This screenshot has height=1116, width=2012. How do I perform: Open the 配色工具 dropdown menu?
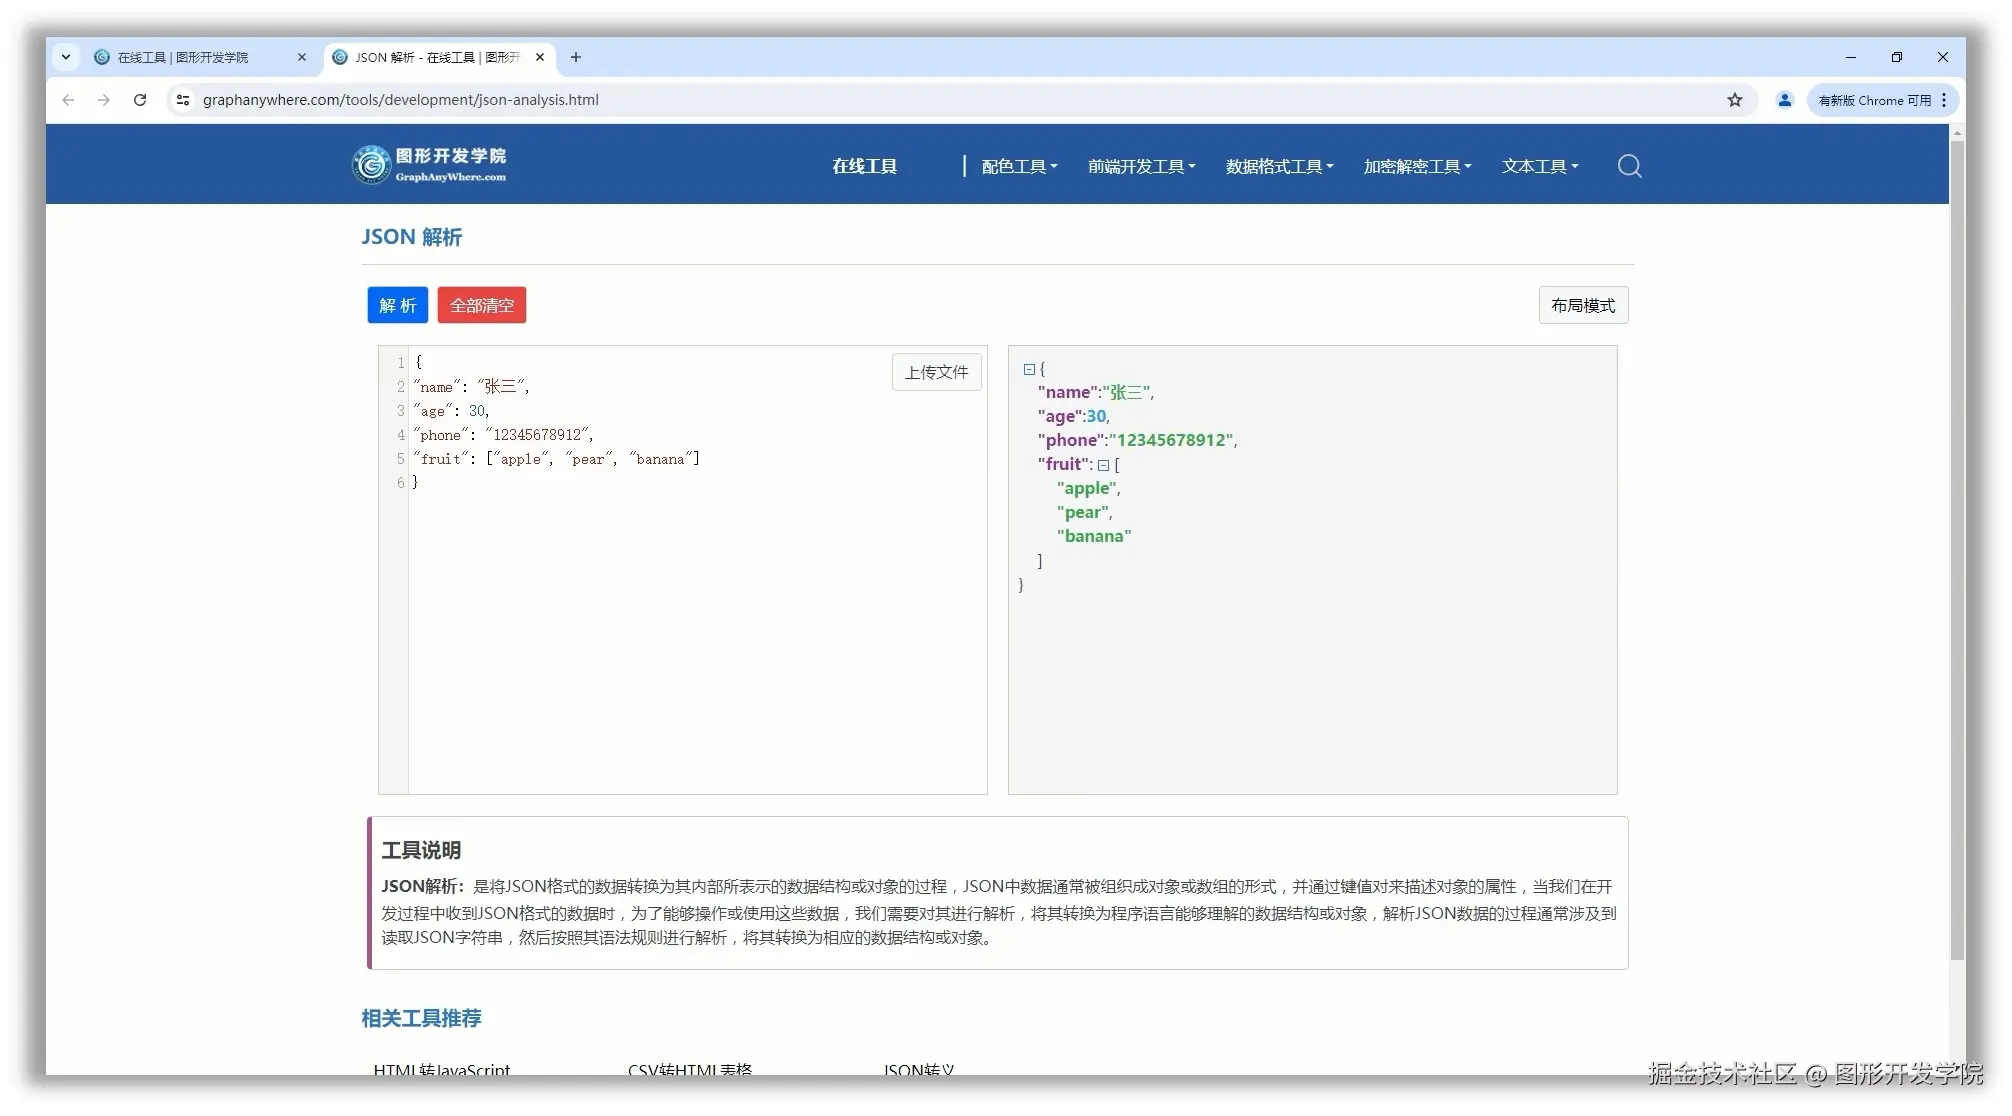click(1018, 166)
